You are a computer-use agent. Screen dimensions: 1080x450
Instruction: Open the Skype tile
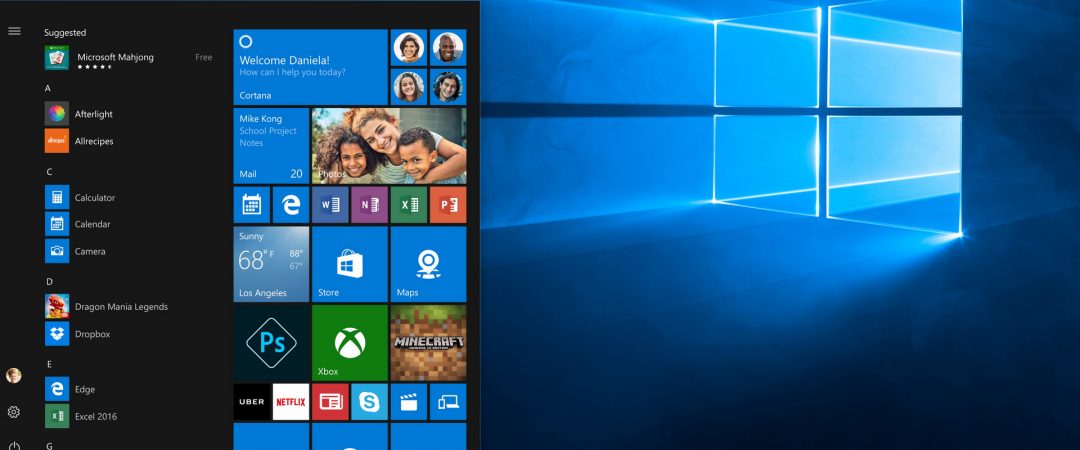(x=369, y=402)
